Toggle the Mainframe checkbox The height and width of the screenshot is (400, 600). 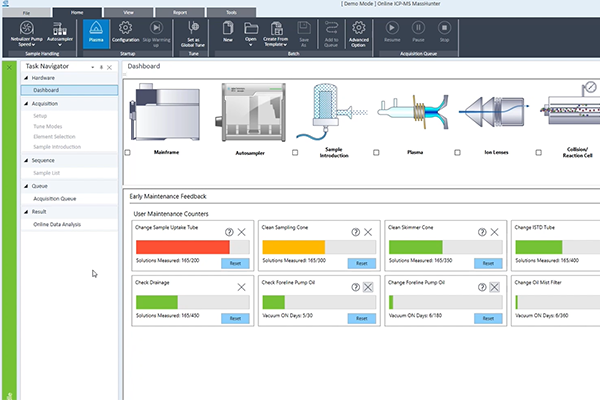coord(128,152)
